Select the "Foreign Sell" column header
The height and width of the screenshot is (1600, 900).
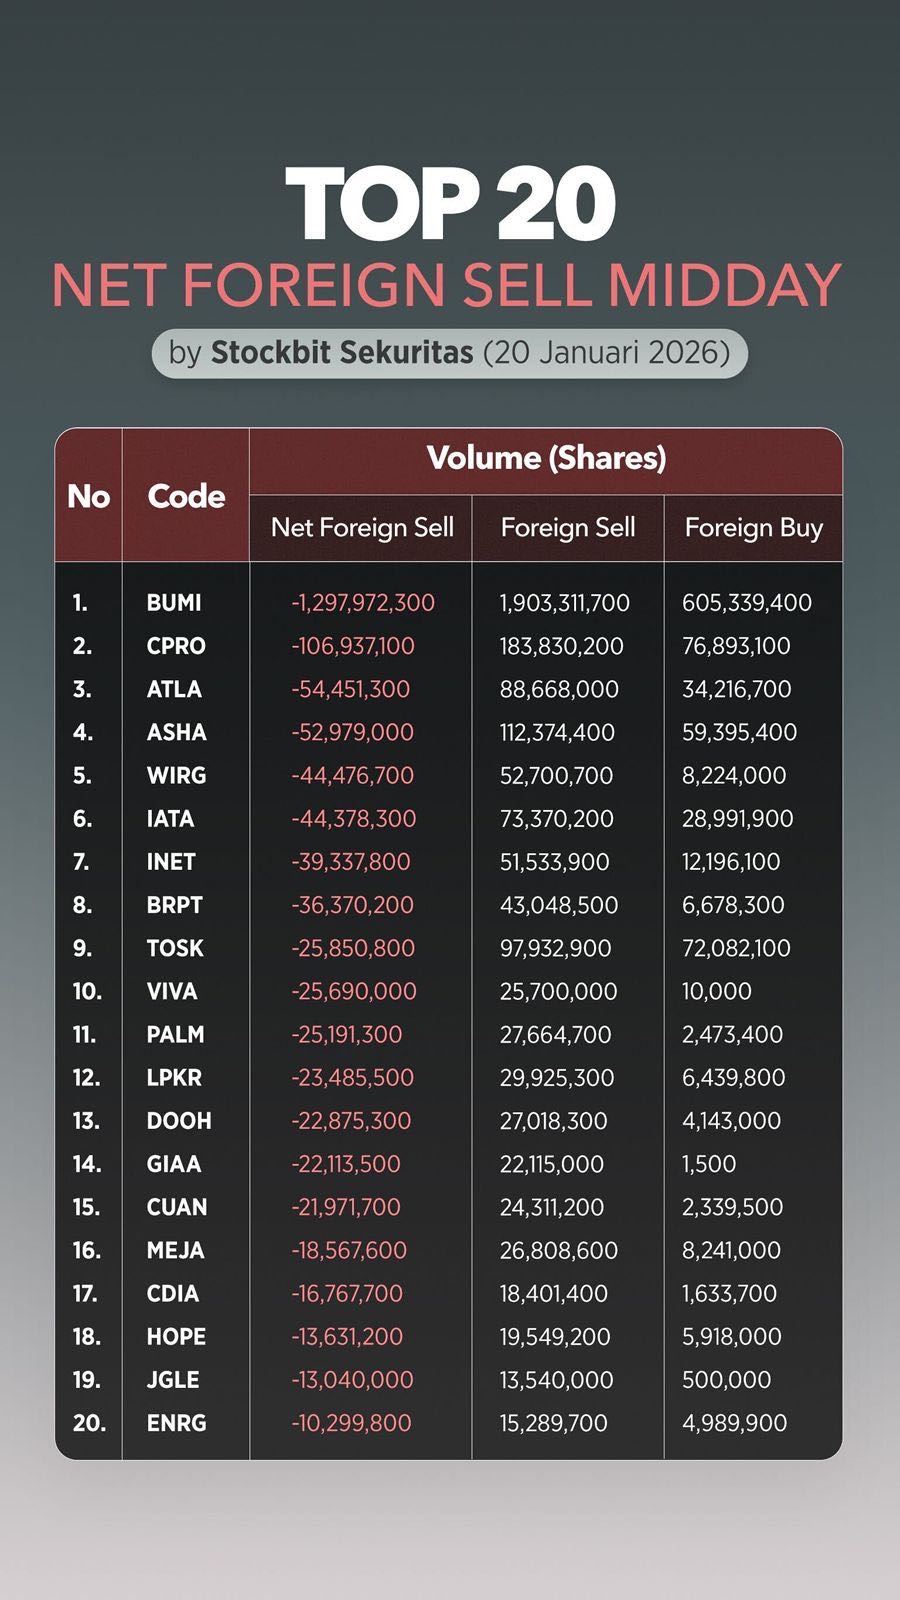pyautogui.click(x=568, y=527)
